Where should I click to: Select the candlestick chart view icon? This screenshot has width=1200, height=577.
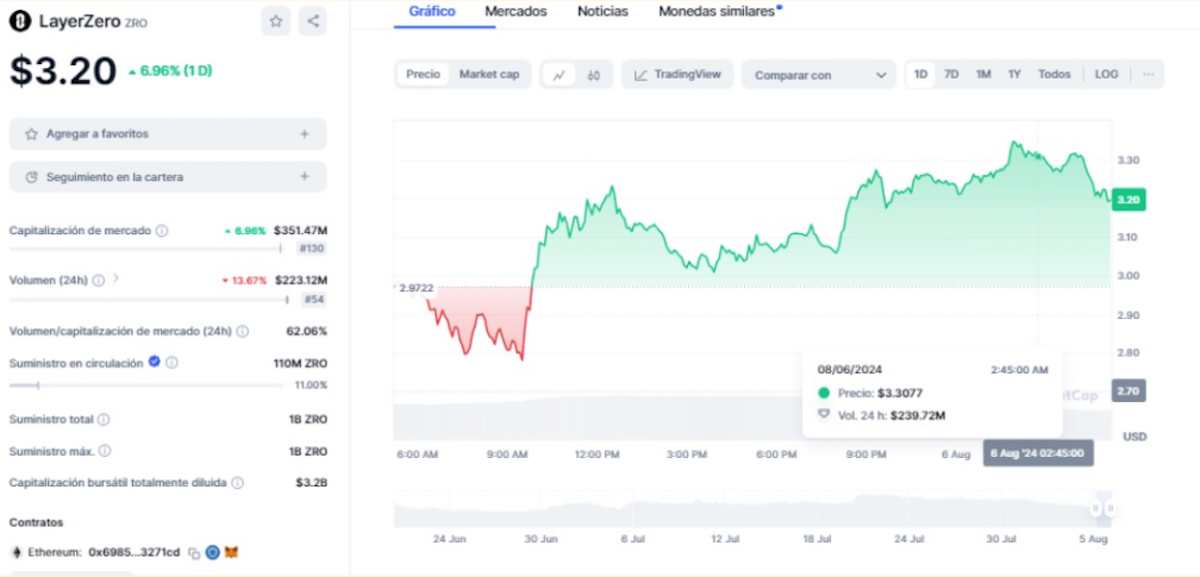click(x=594, y=75)
